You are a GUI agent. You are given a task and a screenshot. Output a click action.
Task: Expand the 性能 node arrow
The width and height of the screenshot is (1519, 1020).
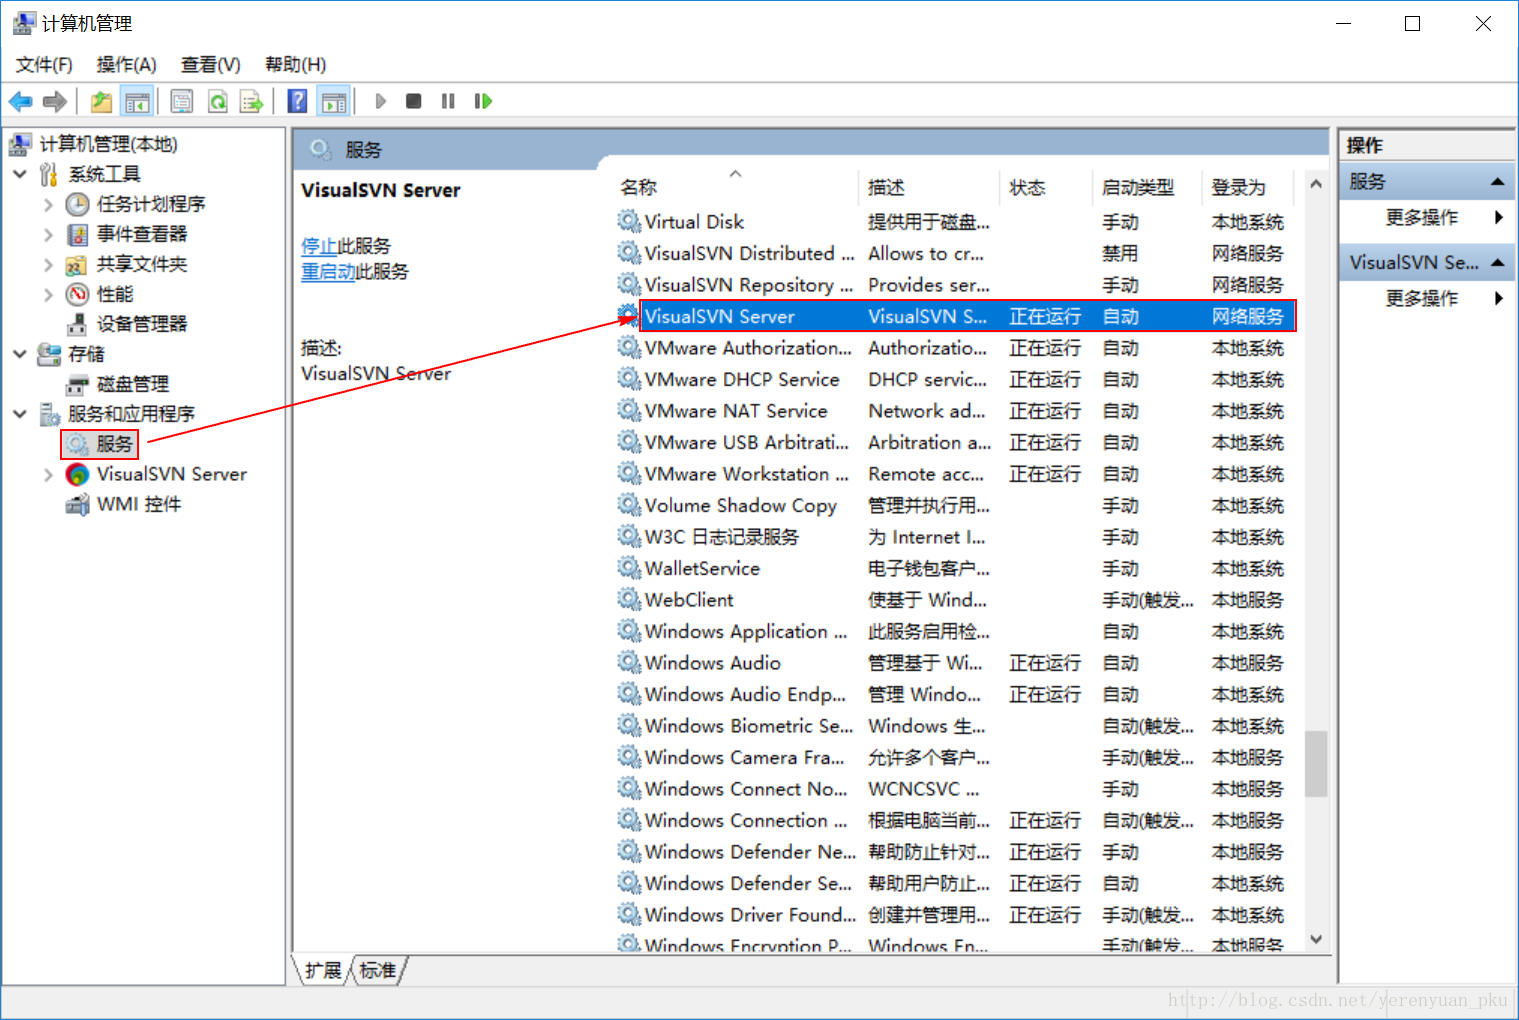[48, 294]
